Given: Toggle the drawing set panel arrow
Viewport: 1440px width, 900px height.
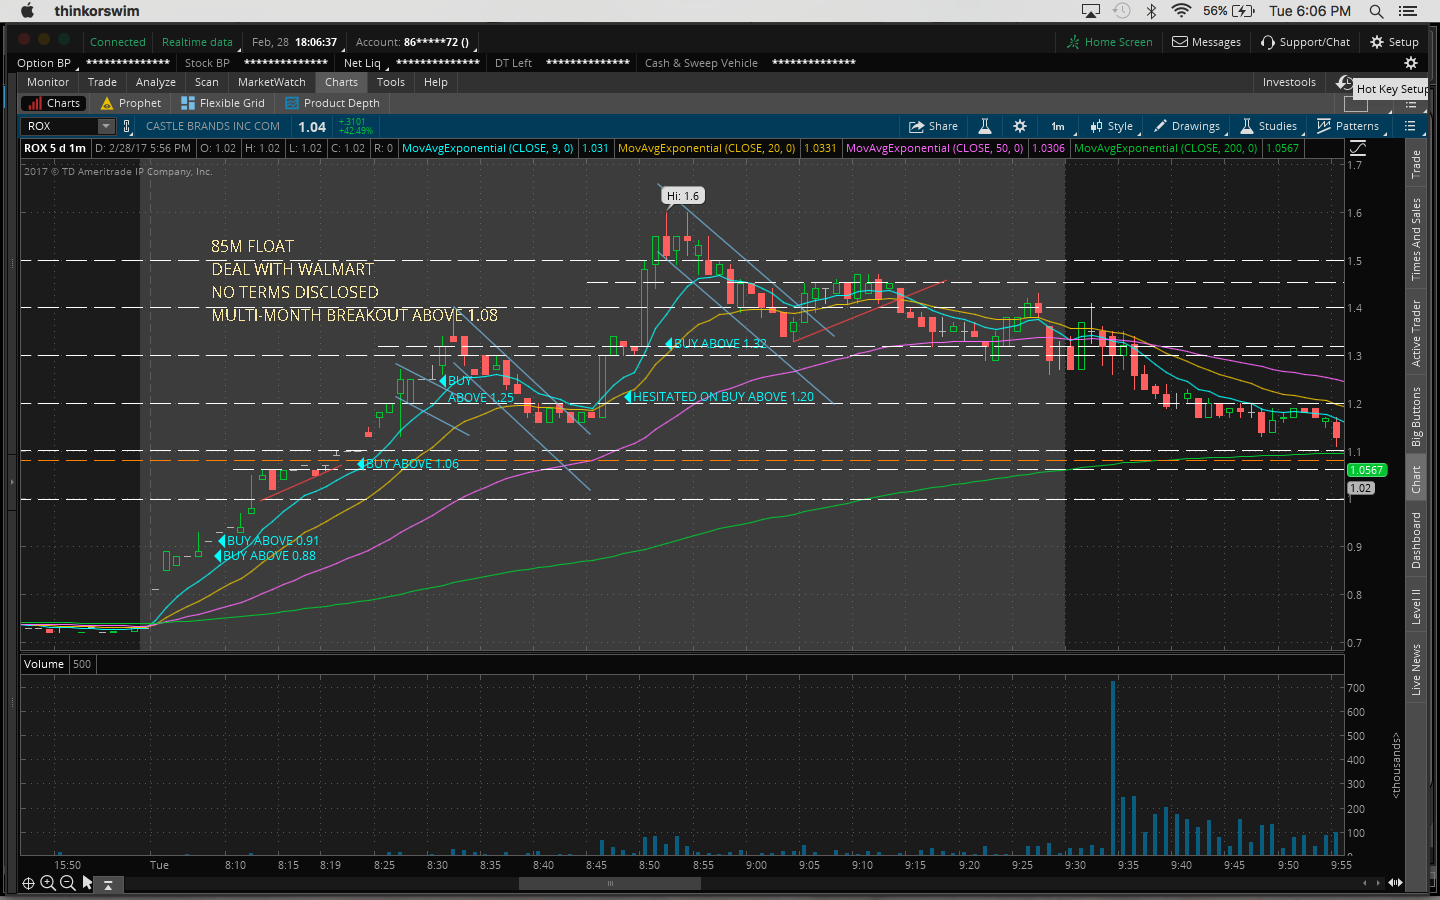Looking at the screenshot, I should (108, 884).
